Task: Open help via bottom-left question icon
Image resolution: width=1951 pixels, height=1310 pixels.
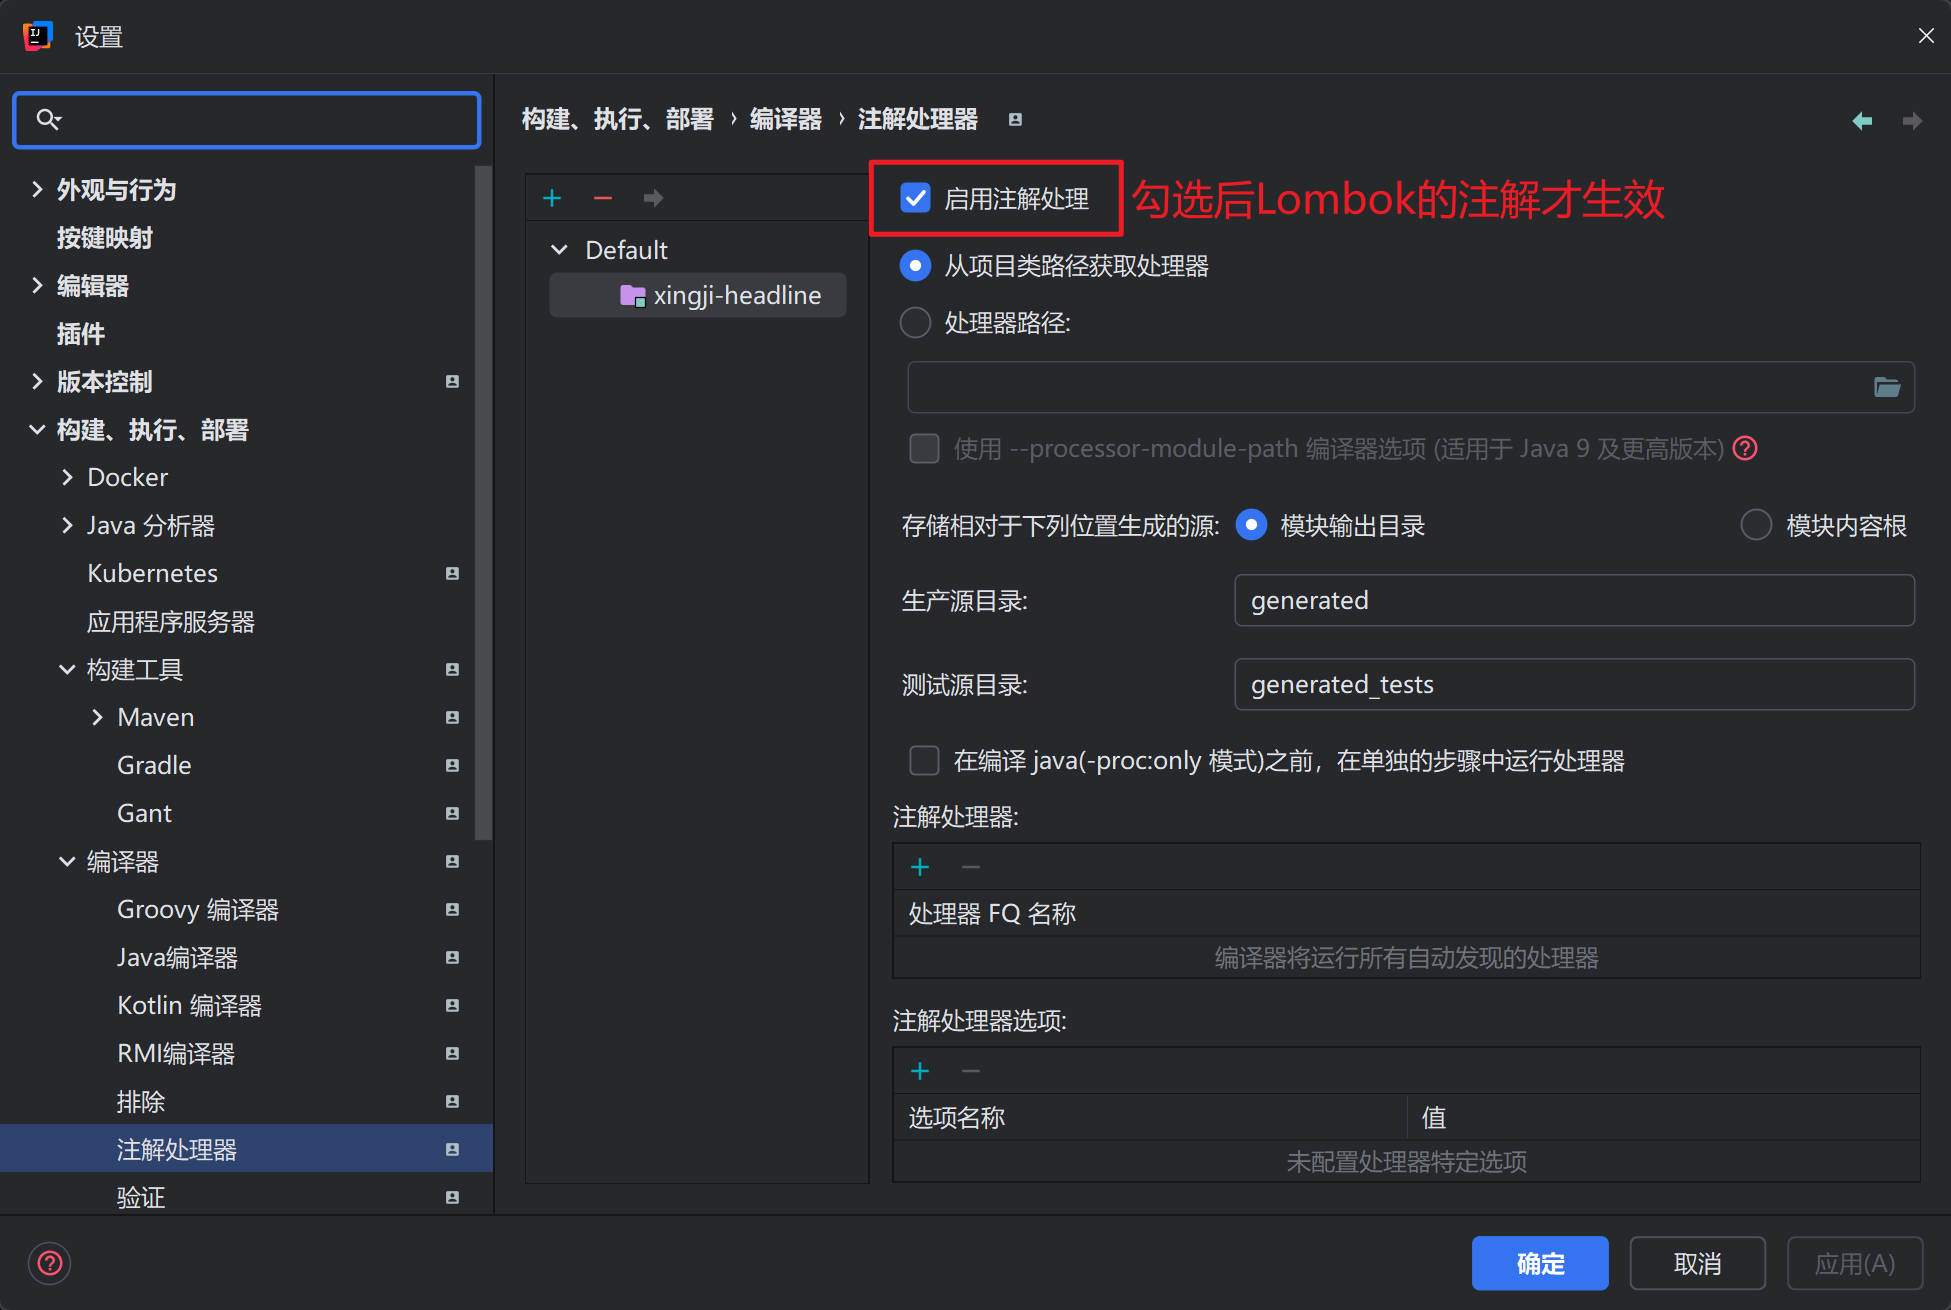Action: point(50,1263)
